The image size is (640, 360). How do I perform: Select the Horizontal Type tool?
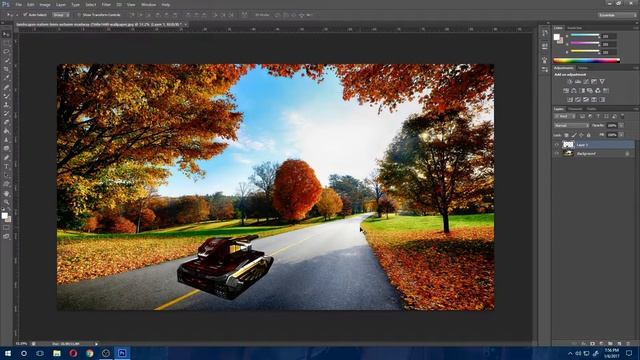pyautogui.click(x=6, y=167)
